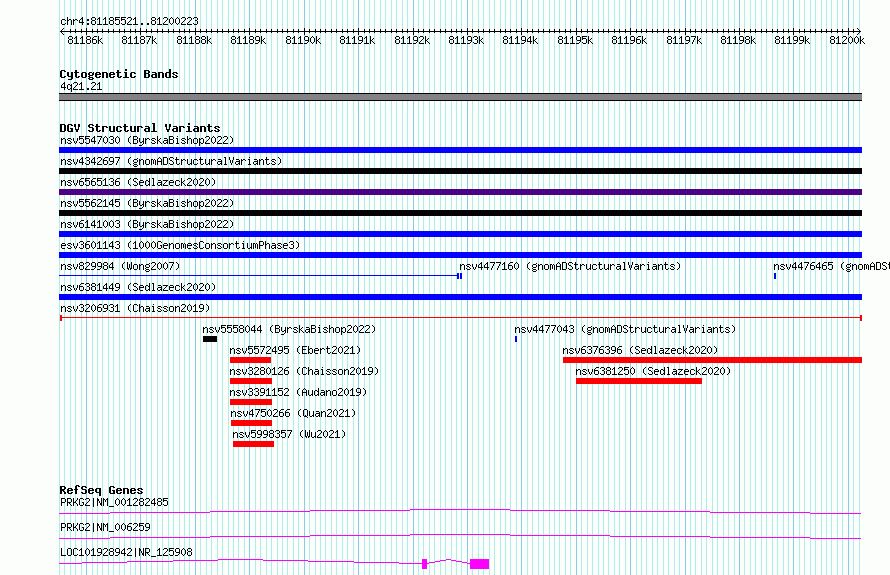Screen dimensions: 890x575
Task: Open gene LOC101928942|NR_125908 label
Action: pos(126,552)
